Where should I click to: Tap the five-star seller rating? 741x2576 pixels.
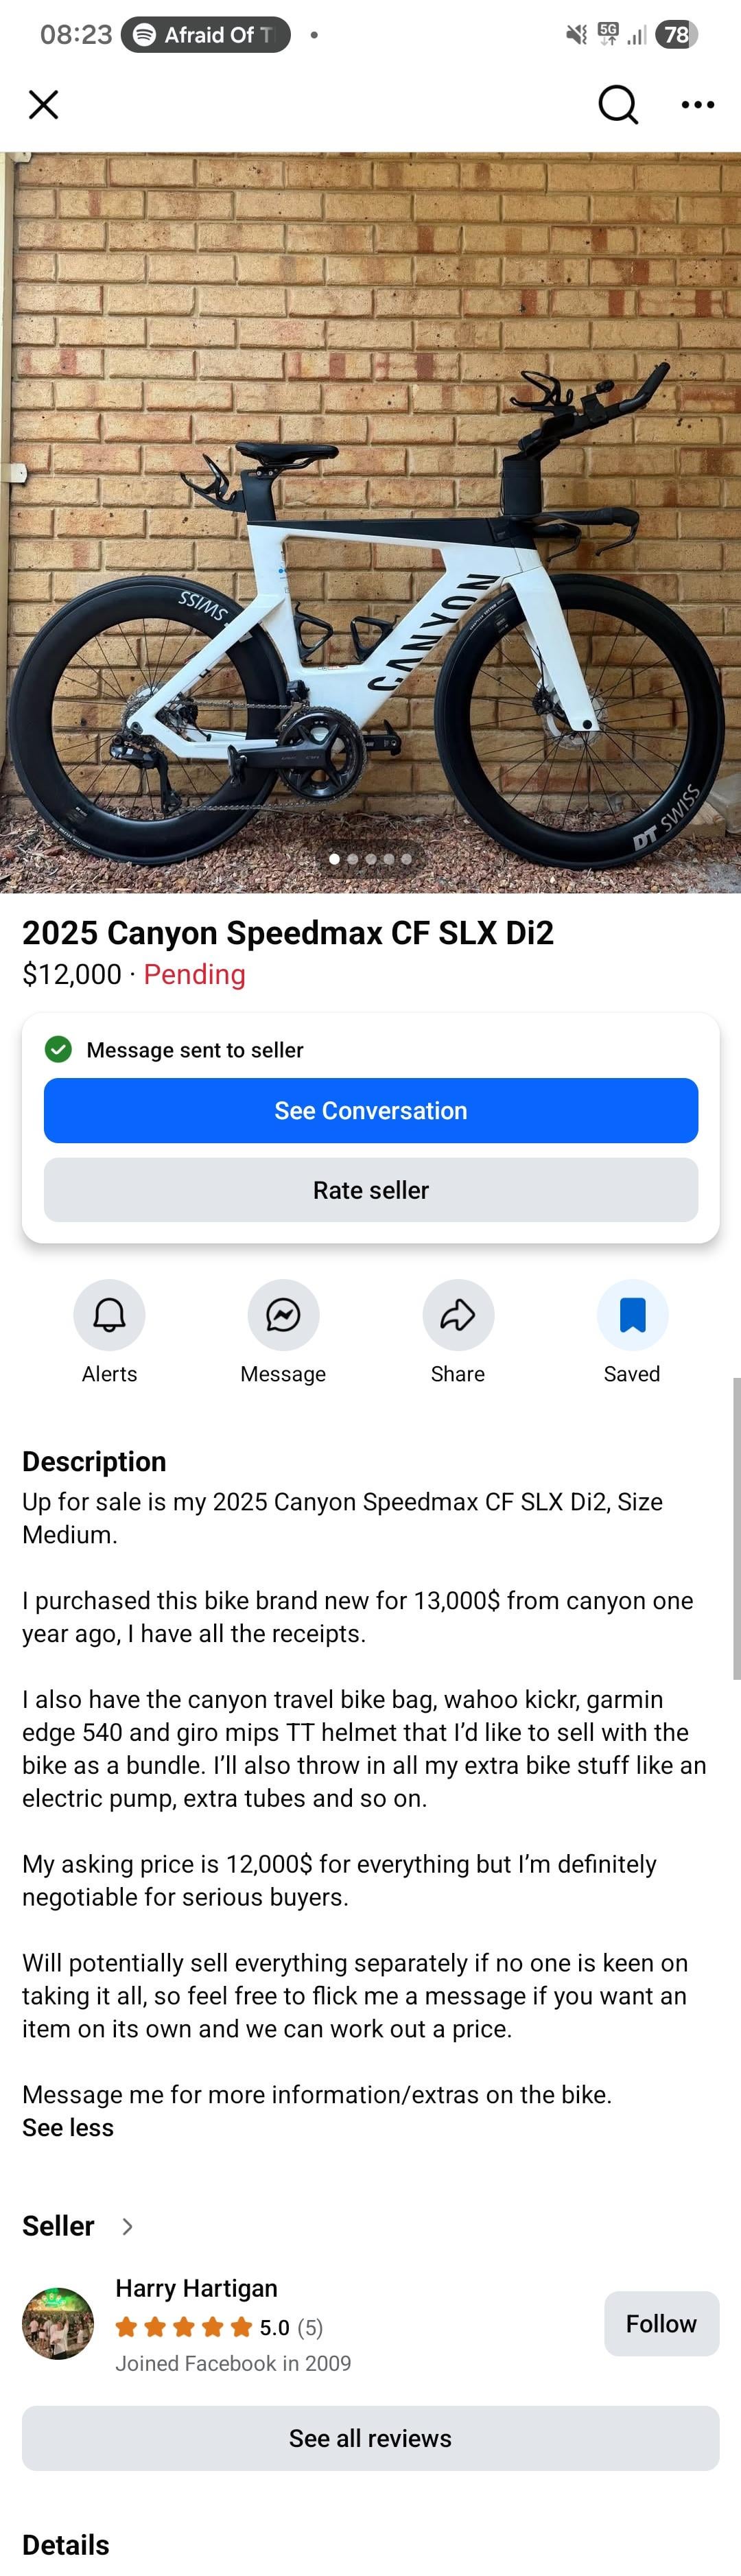pyautogui.click(x=184, y=2327)
